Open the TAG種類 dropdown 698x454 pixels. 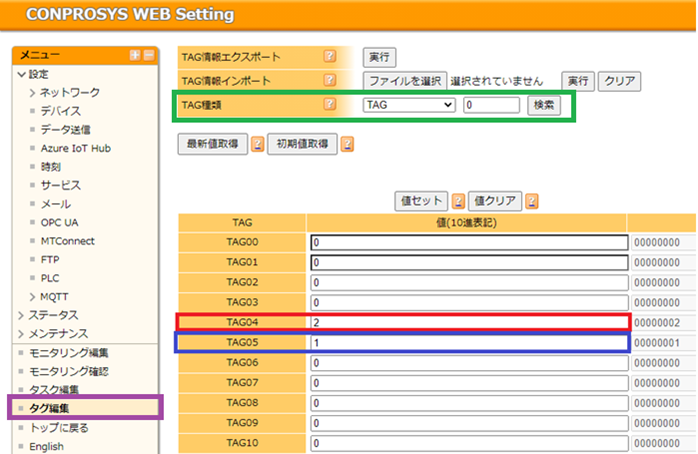tap(409, 105)
